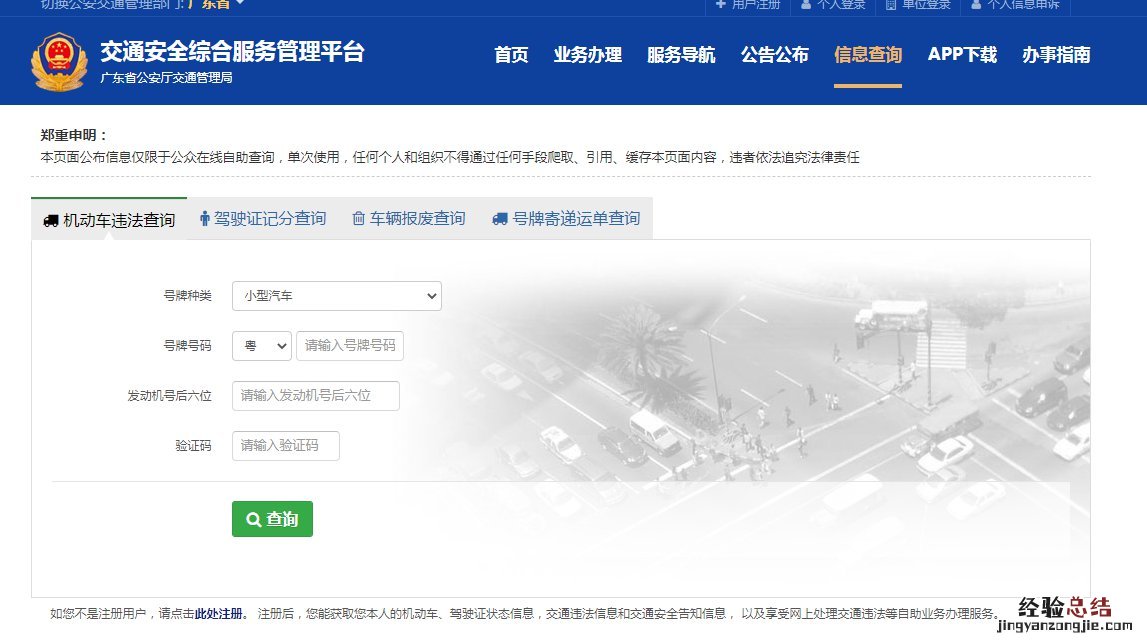Open the APP下载 page
This screenshot has height=644, width=1147.
[x=962, y=55]
